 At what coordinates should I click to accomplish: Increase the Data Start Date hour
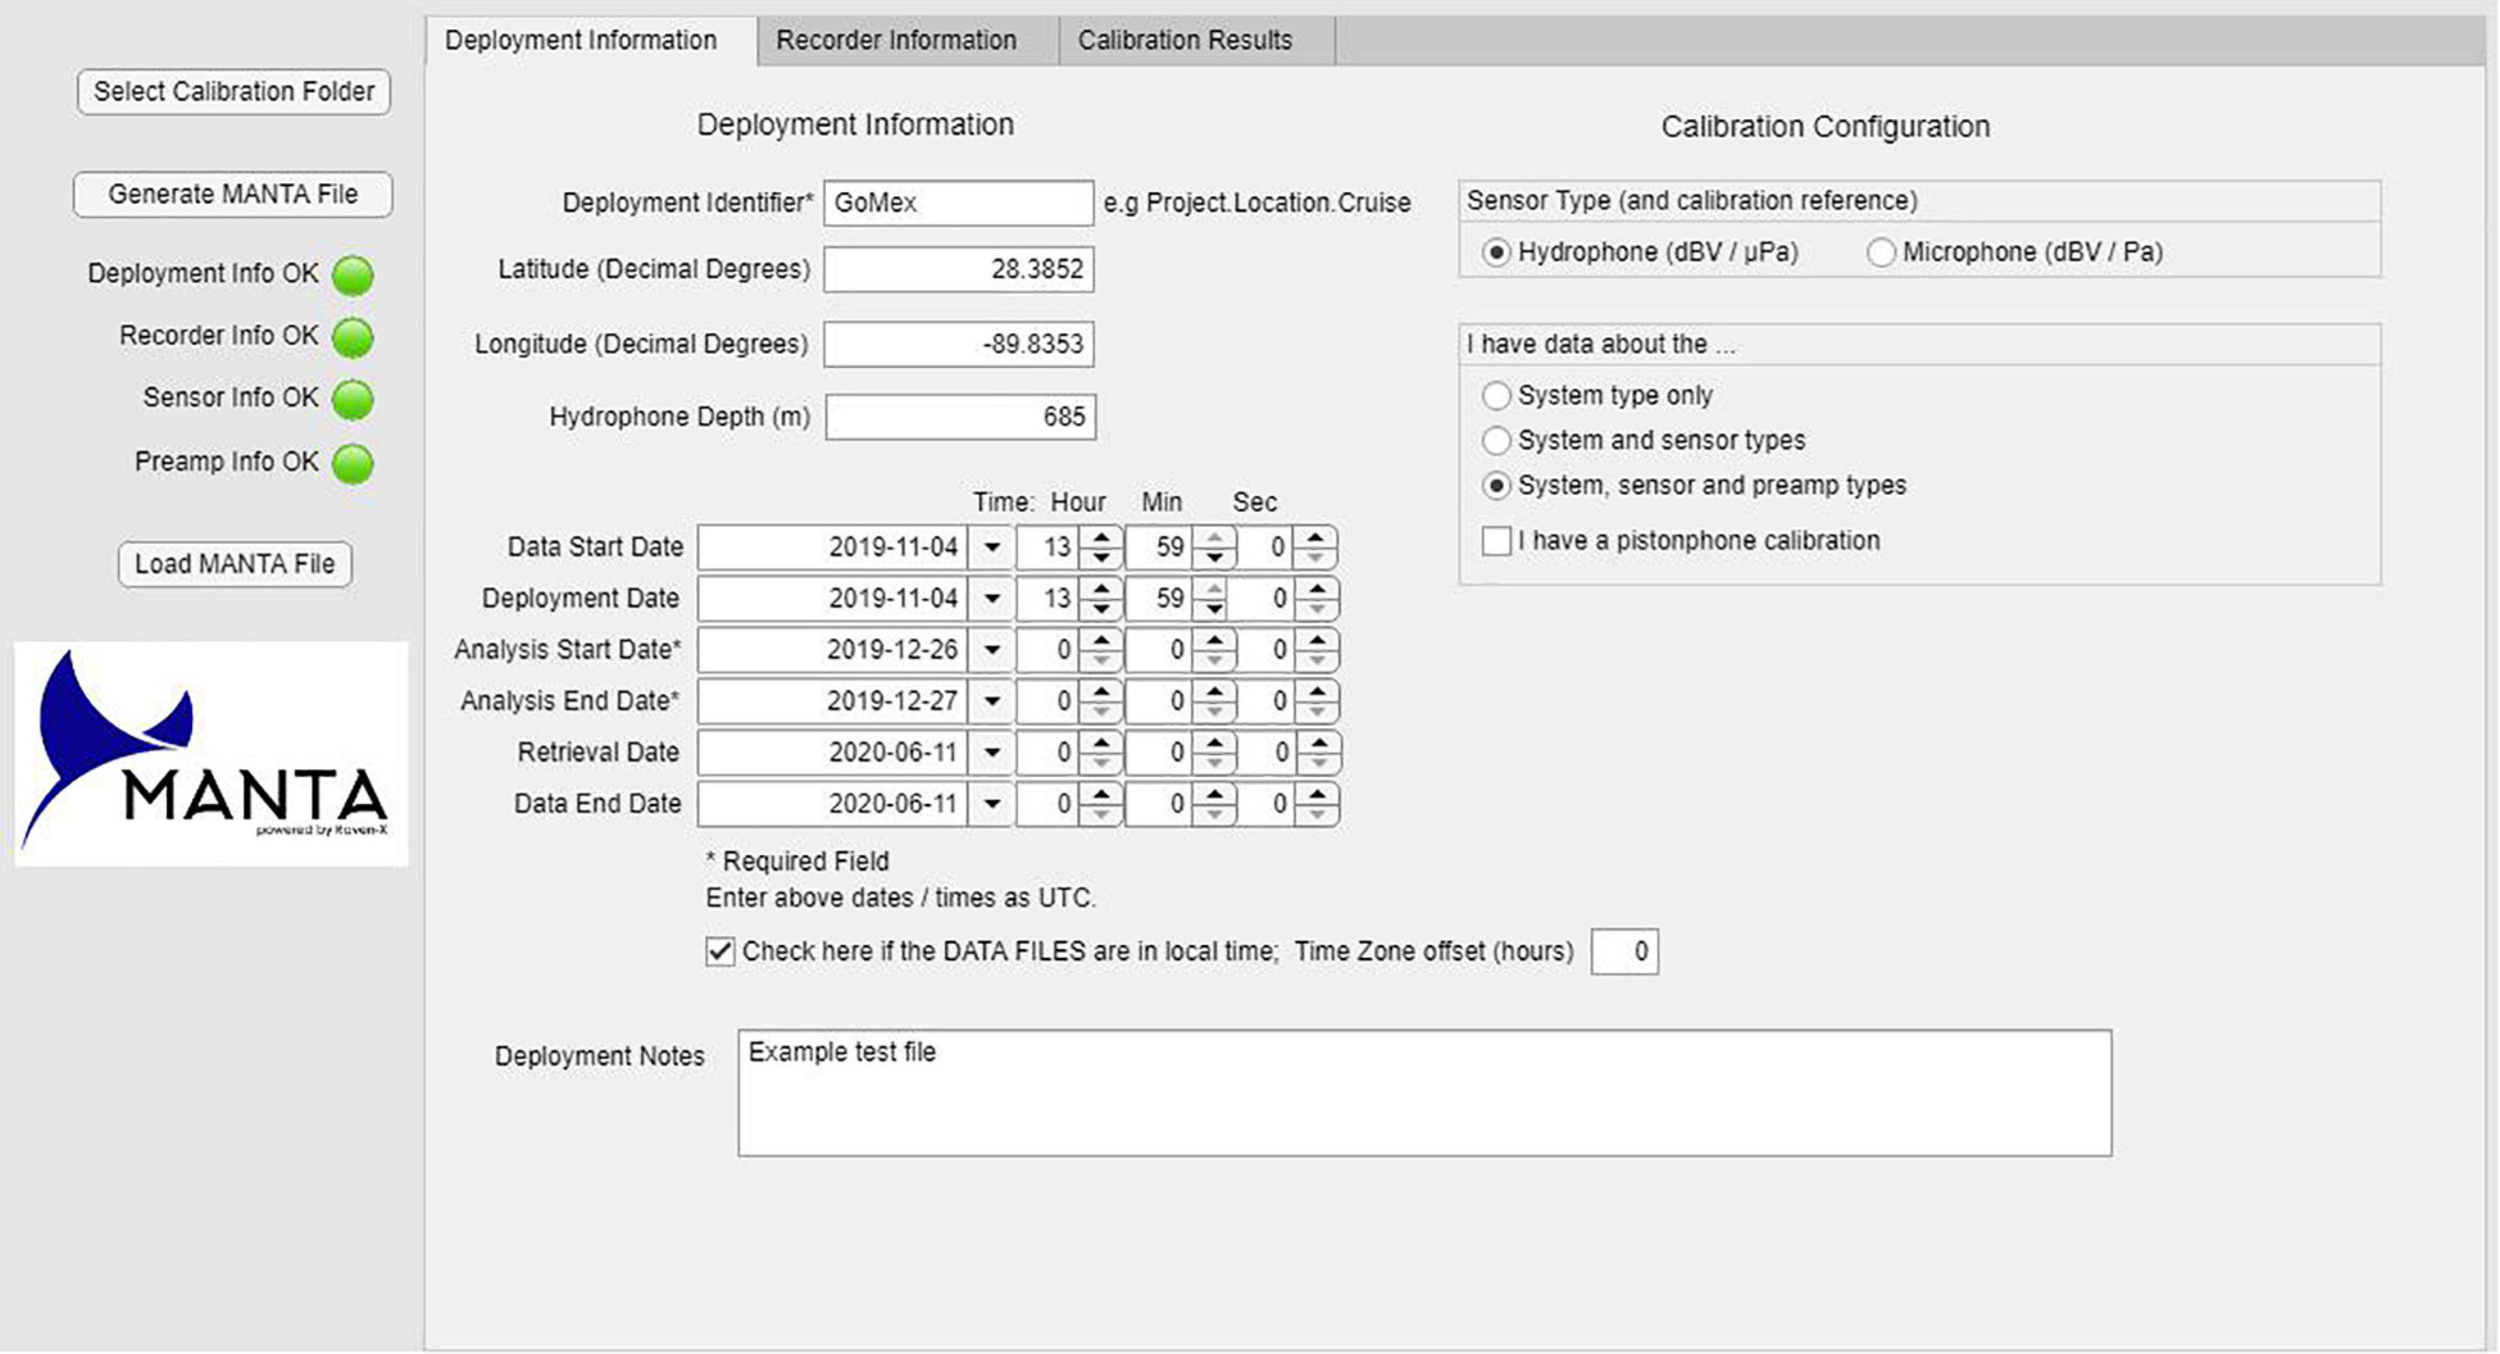point(1101,538)
